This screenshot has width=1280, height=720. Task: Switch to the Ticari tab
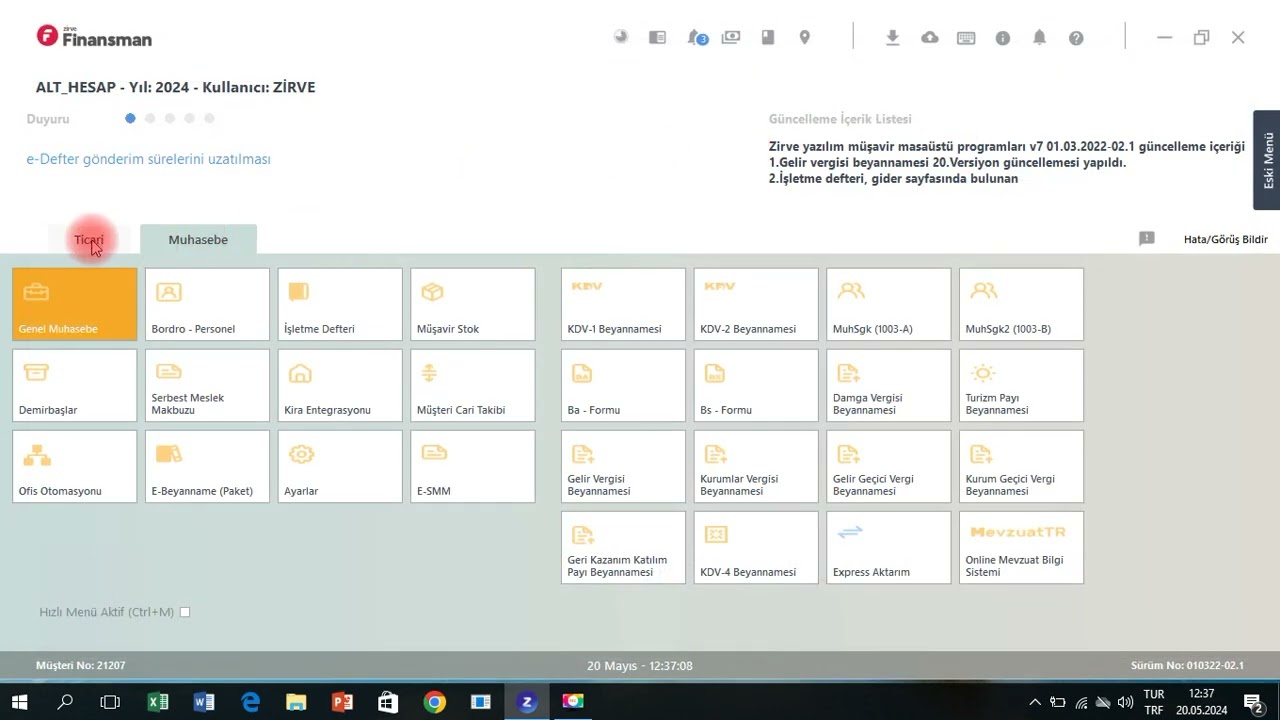89,240
